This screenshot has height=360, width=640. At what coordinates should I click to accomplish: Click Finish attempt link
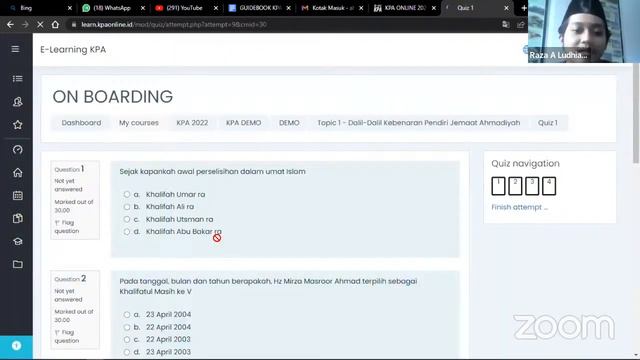pos(520,207)
